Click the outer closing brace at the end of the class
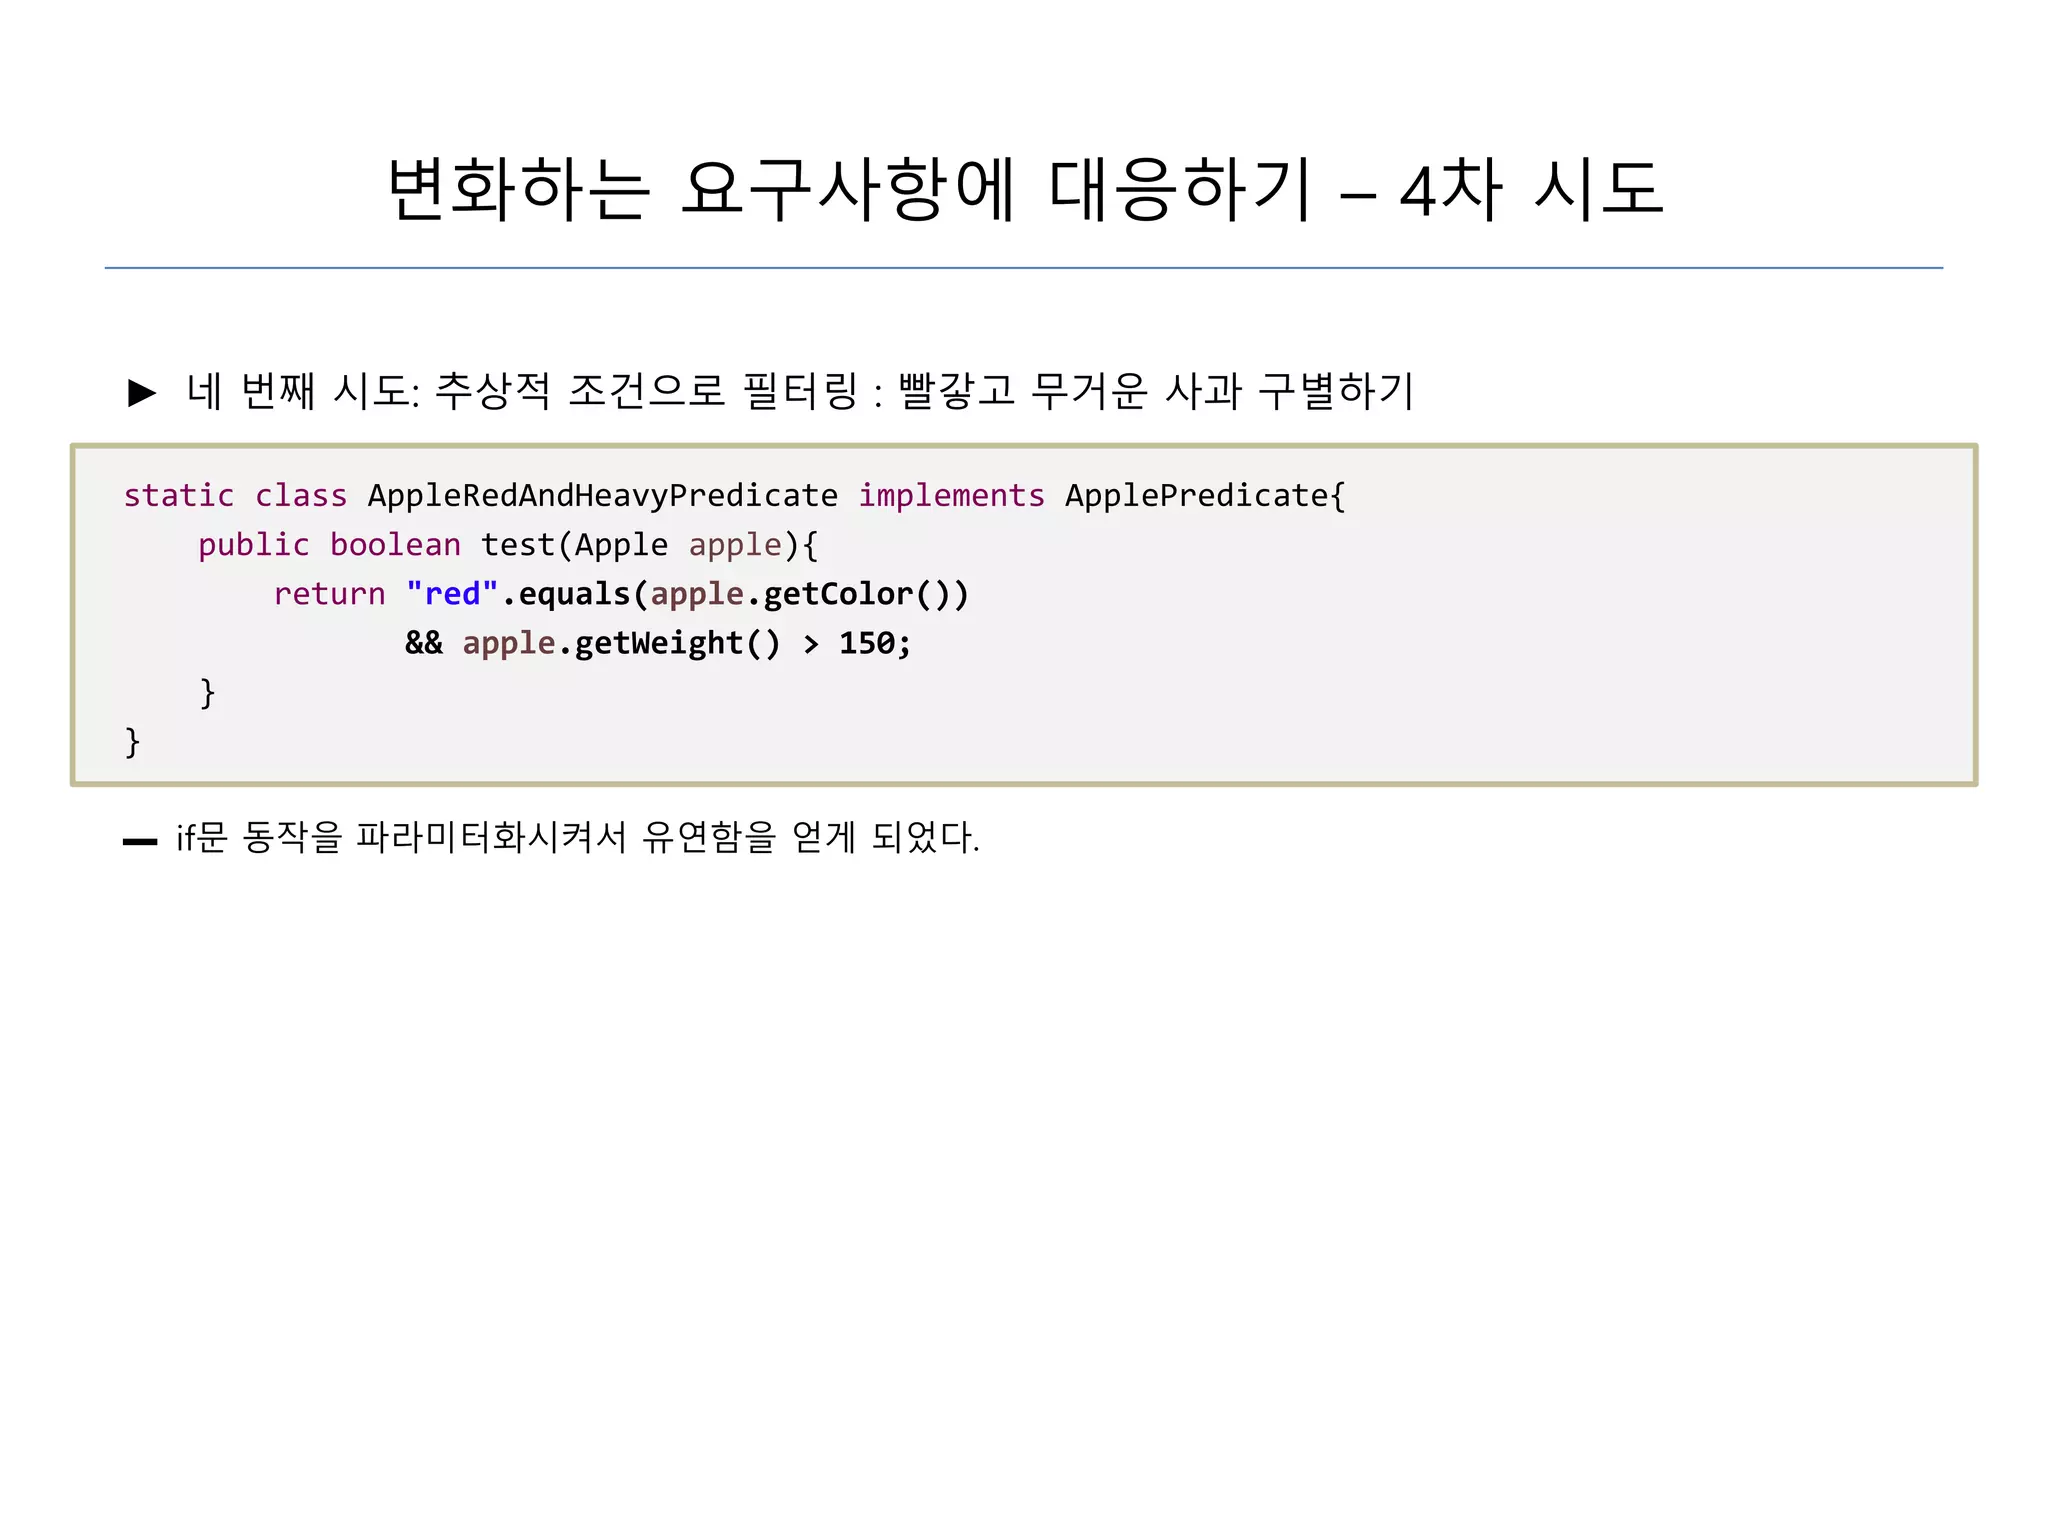The width and height of the screenshot is (2048, 1536). click(132, 742)
